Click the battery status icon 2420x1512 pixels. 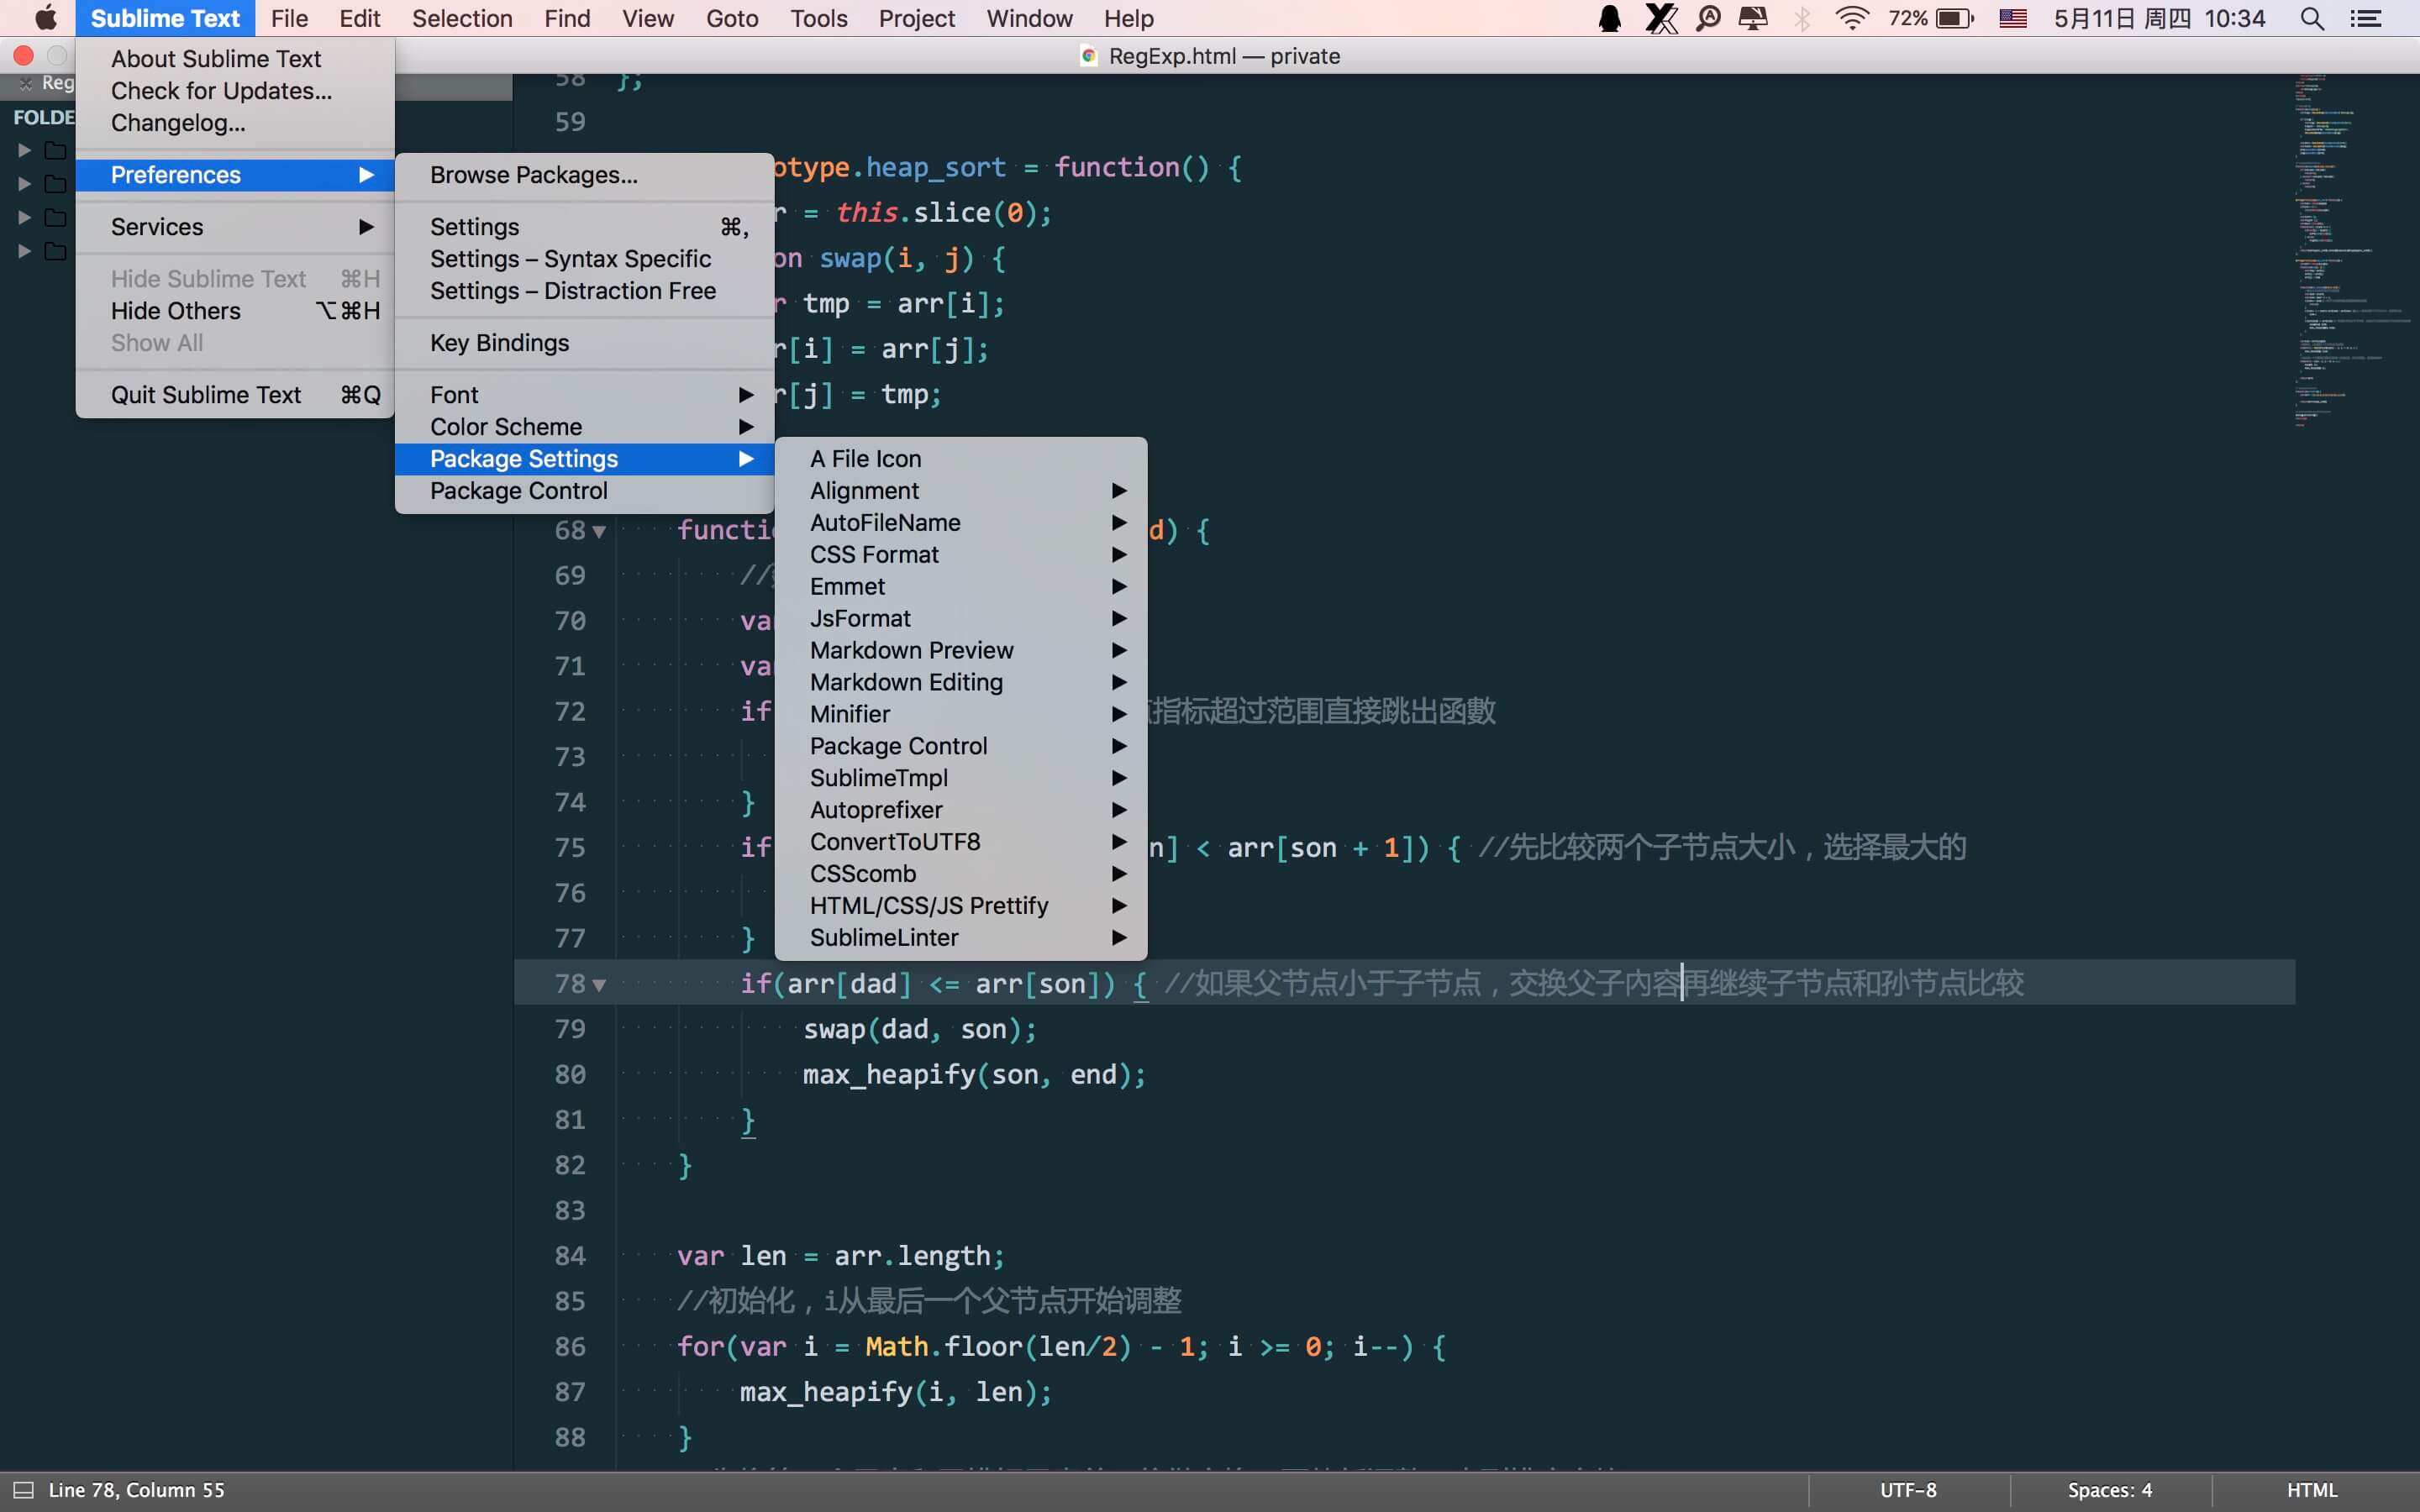(x=1955, y=18)
